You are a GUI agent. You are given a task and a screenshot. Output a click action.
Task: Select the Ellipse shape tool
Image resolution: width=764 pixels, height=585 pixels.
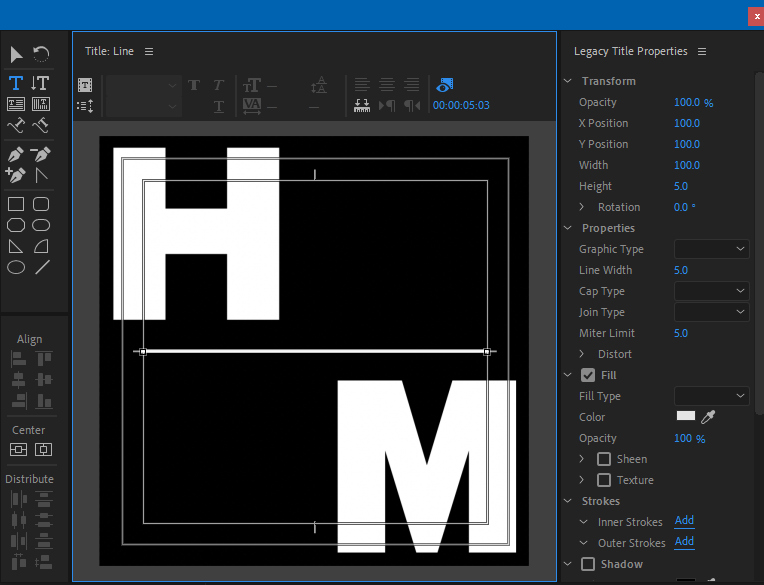16,267
